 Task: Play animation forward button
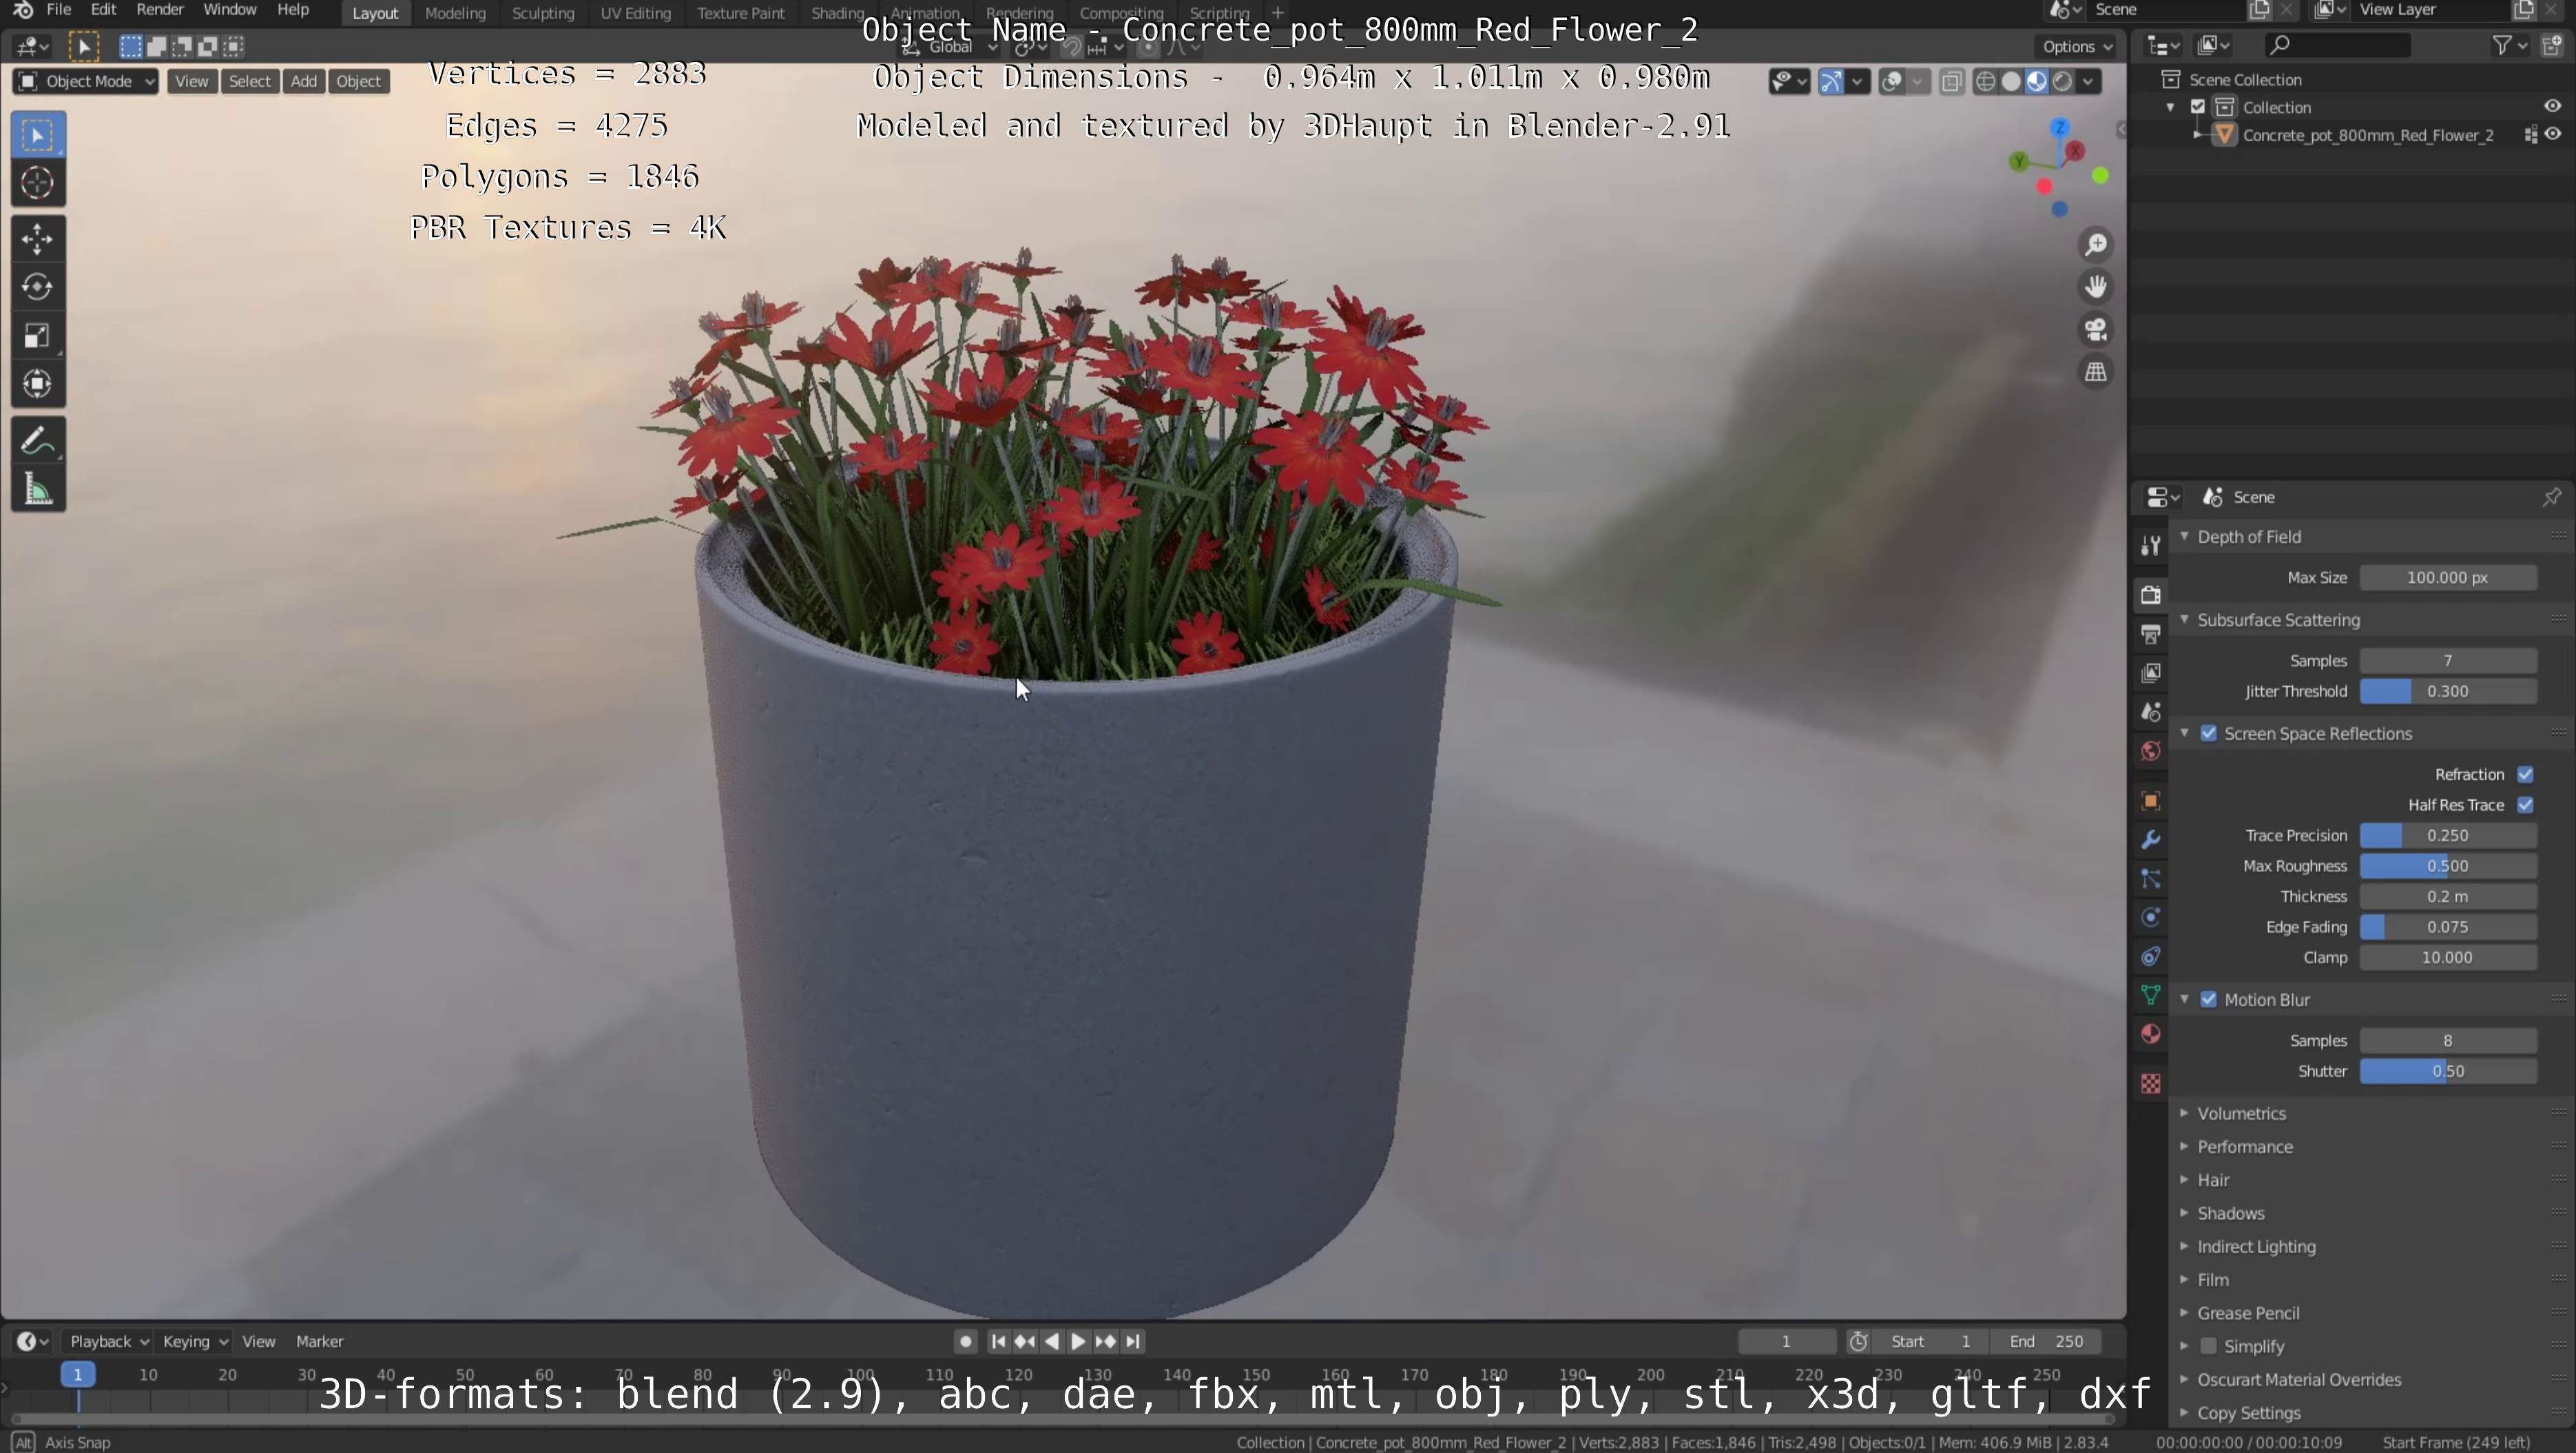[1077, 1342]
